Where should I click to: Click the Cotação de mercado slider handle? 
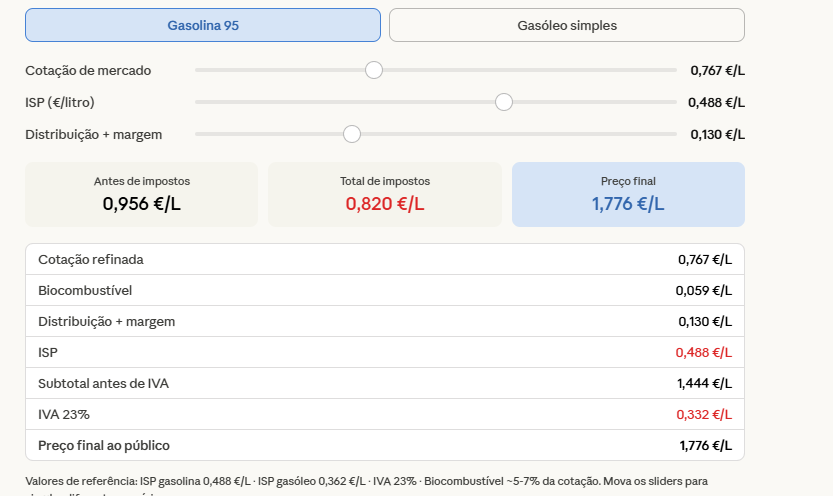[x=374, y=70]
